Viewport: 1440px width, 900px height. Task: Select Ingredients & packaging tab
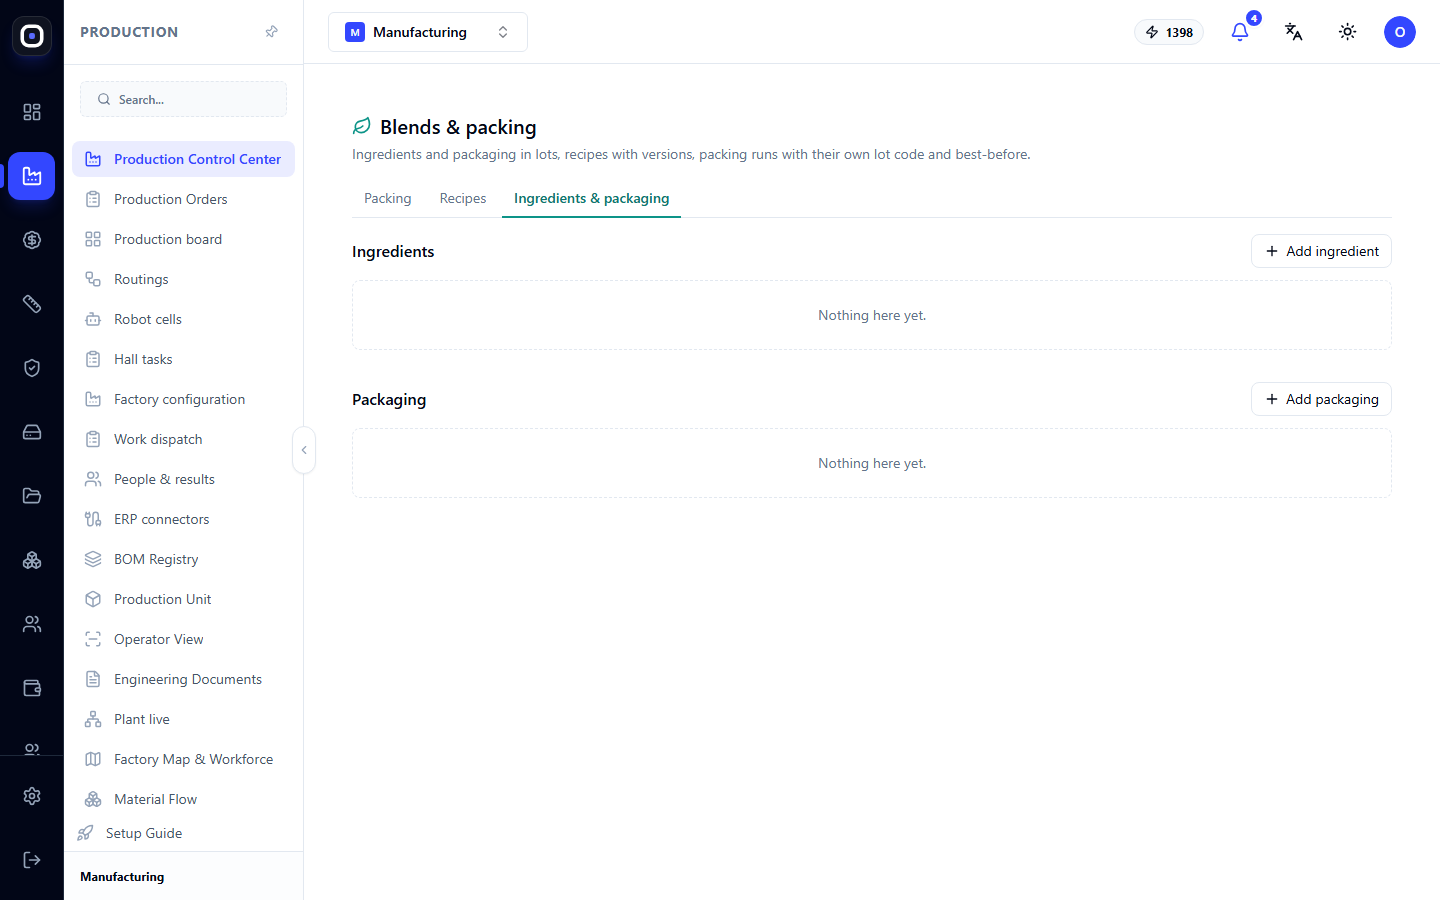tap(591, 198)
